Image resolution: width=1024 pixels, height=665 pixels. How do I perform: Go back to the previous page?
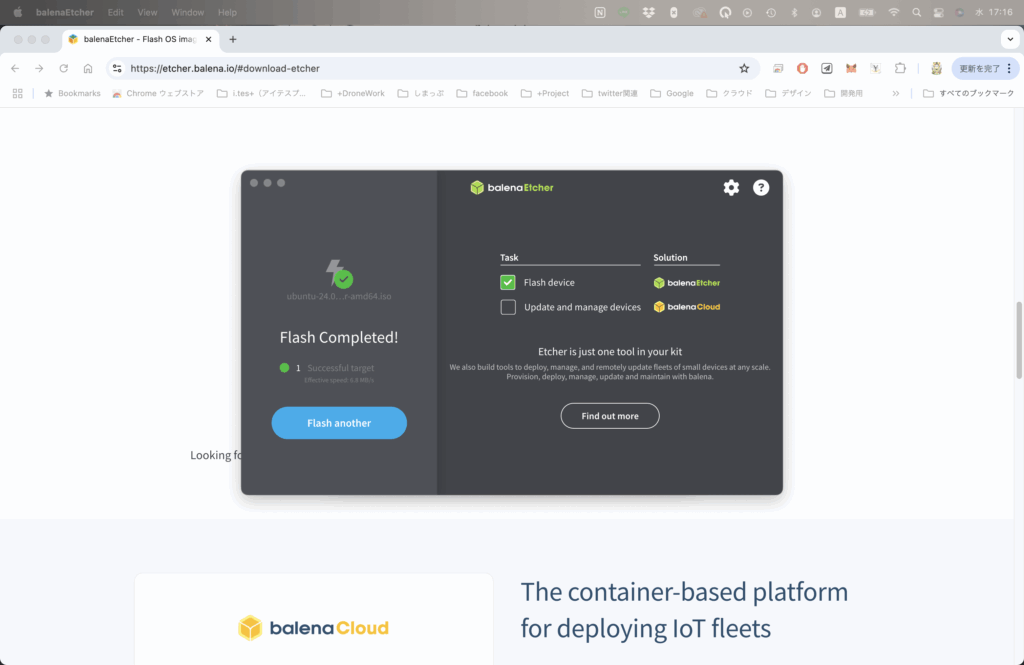click(x=15, y=68)
